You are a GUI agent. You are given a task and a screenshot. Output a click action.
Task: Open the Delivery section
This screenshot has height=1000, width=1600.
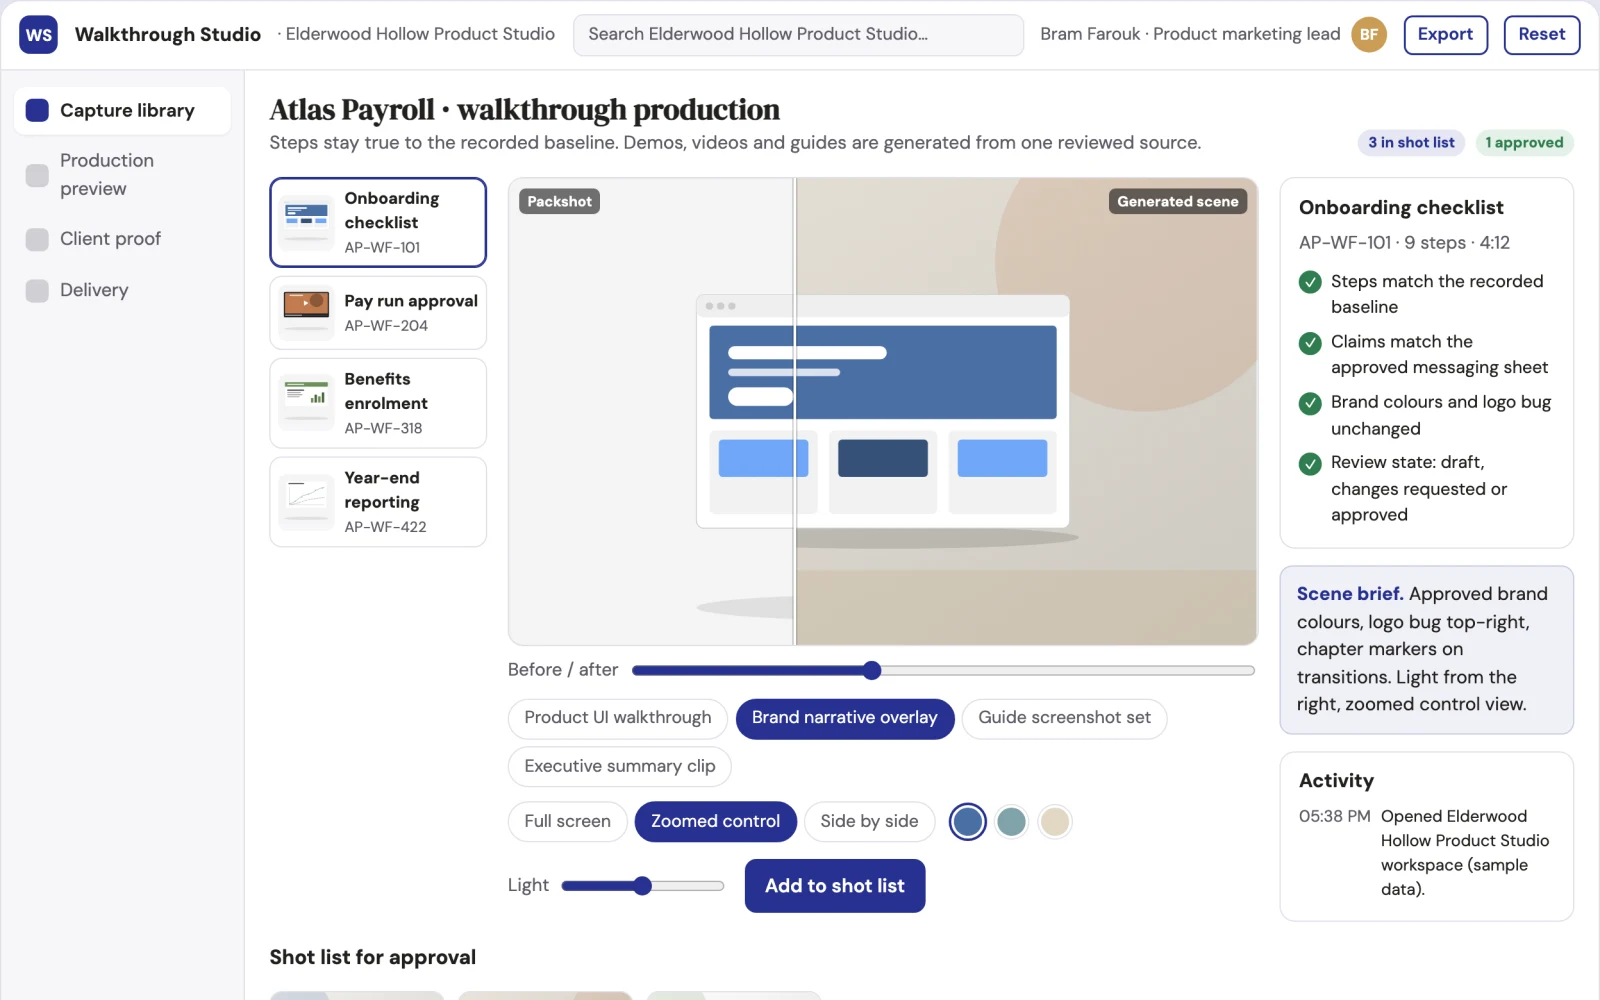[122, 290]
